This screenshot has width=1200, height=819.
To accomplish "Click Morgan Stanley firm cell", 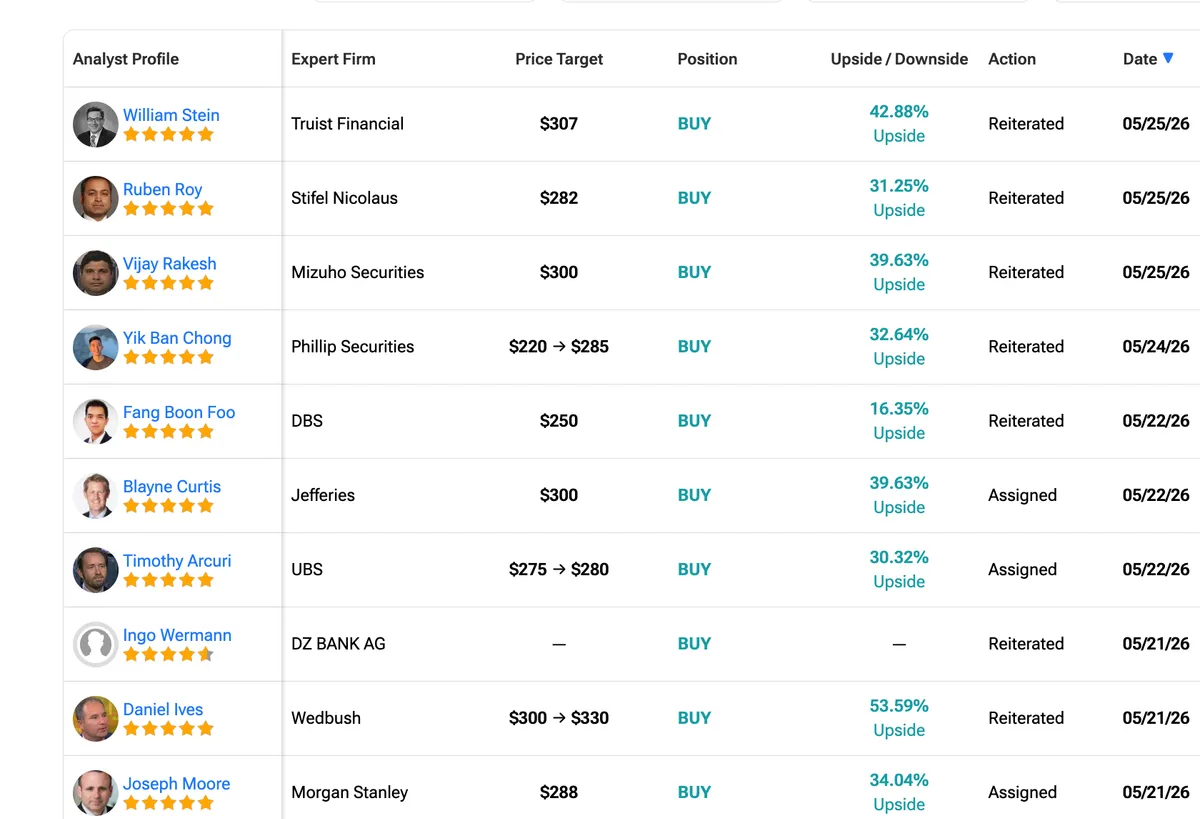I will tap(350, 792).
